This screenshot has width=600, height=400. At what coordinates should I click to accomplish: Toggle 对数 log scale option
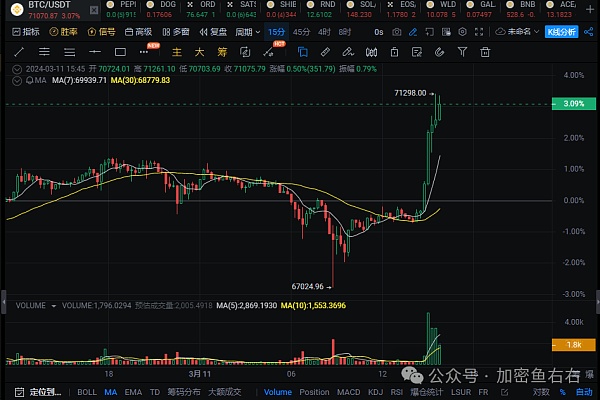[x=541, y=392]
